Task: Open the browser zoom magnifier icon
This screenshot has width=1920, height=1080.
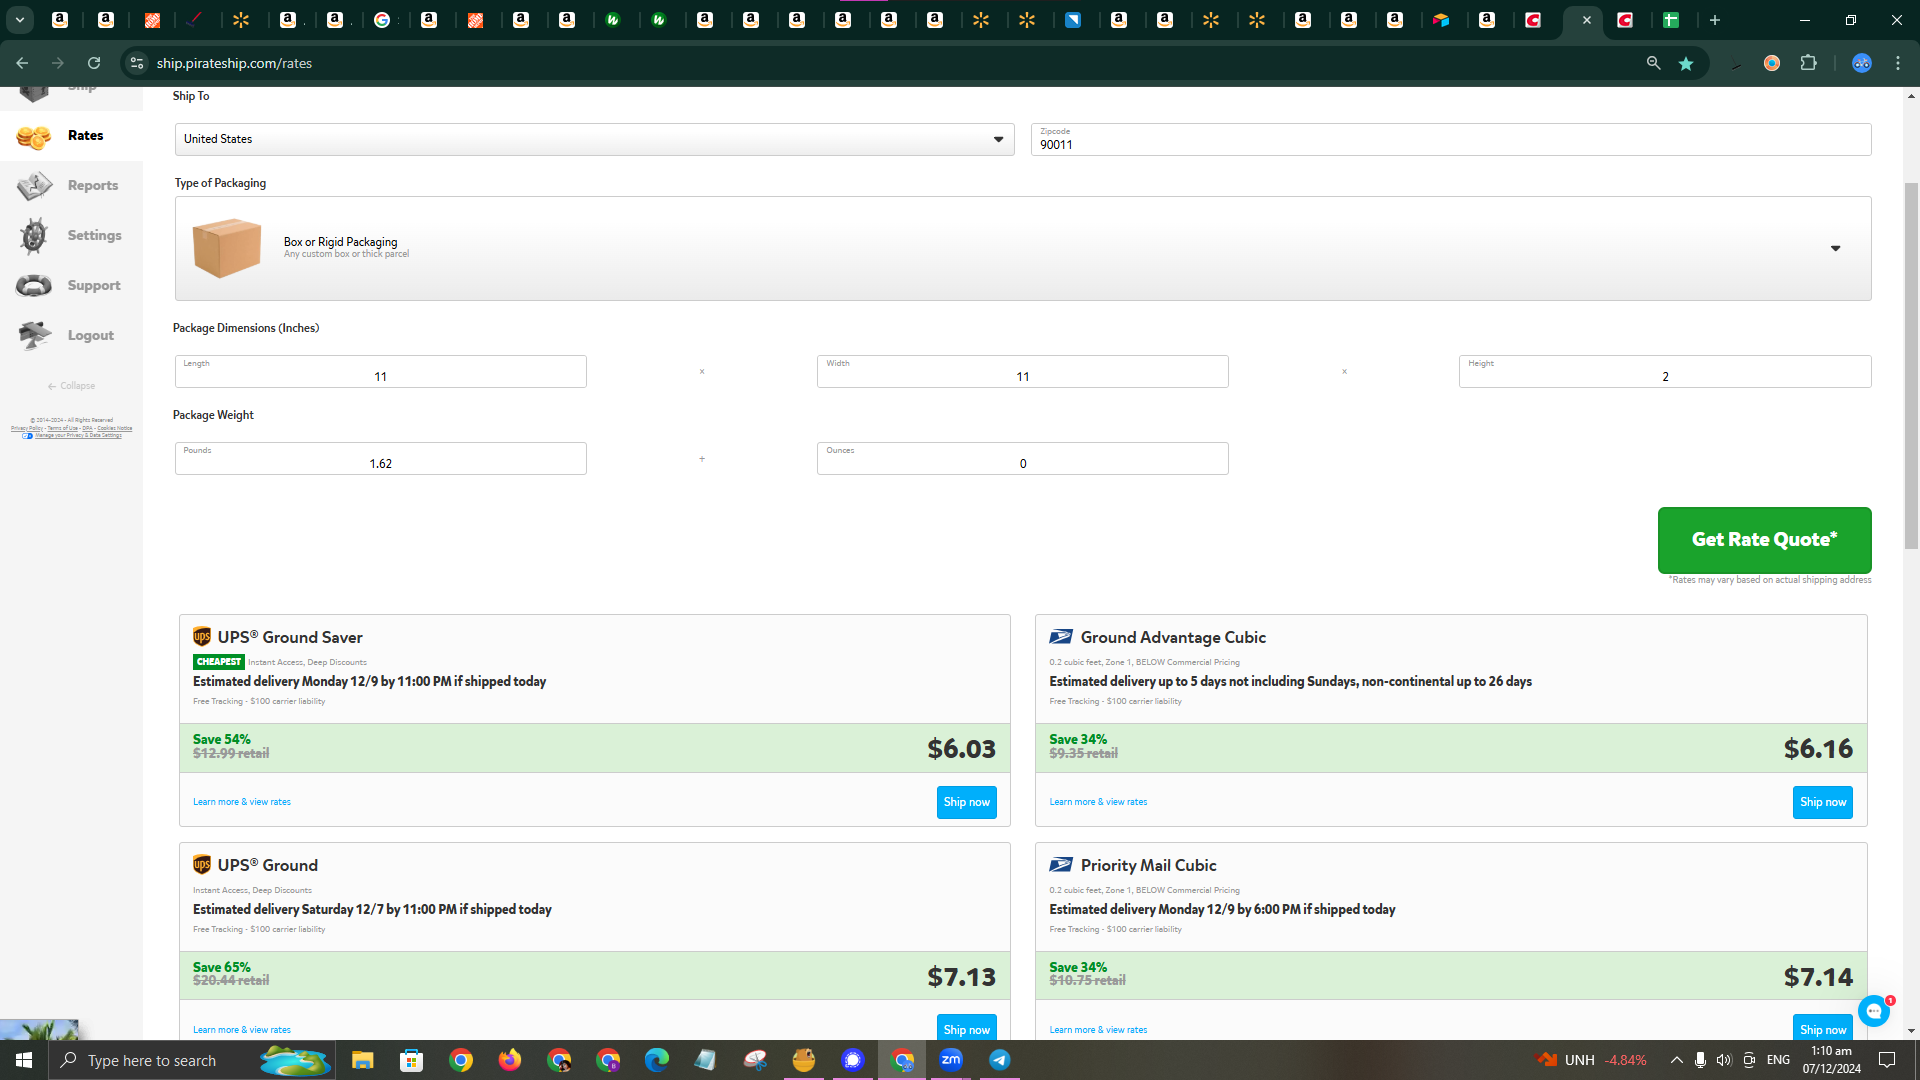Action: 1654,63
